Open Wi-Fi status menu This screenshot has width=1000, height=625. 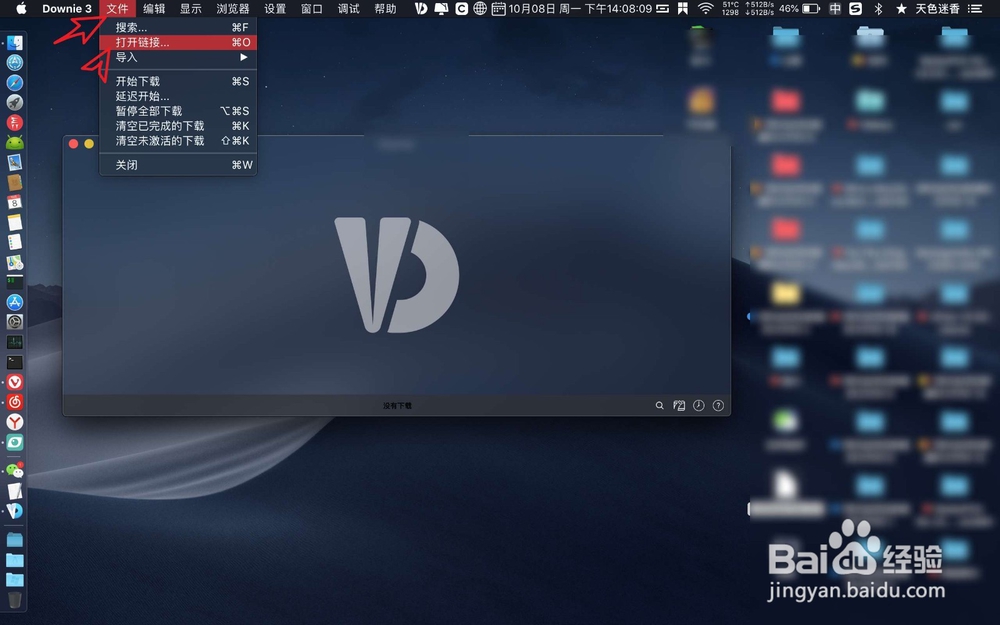(x=705, y=8)
